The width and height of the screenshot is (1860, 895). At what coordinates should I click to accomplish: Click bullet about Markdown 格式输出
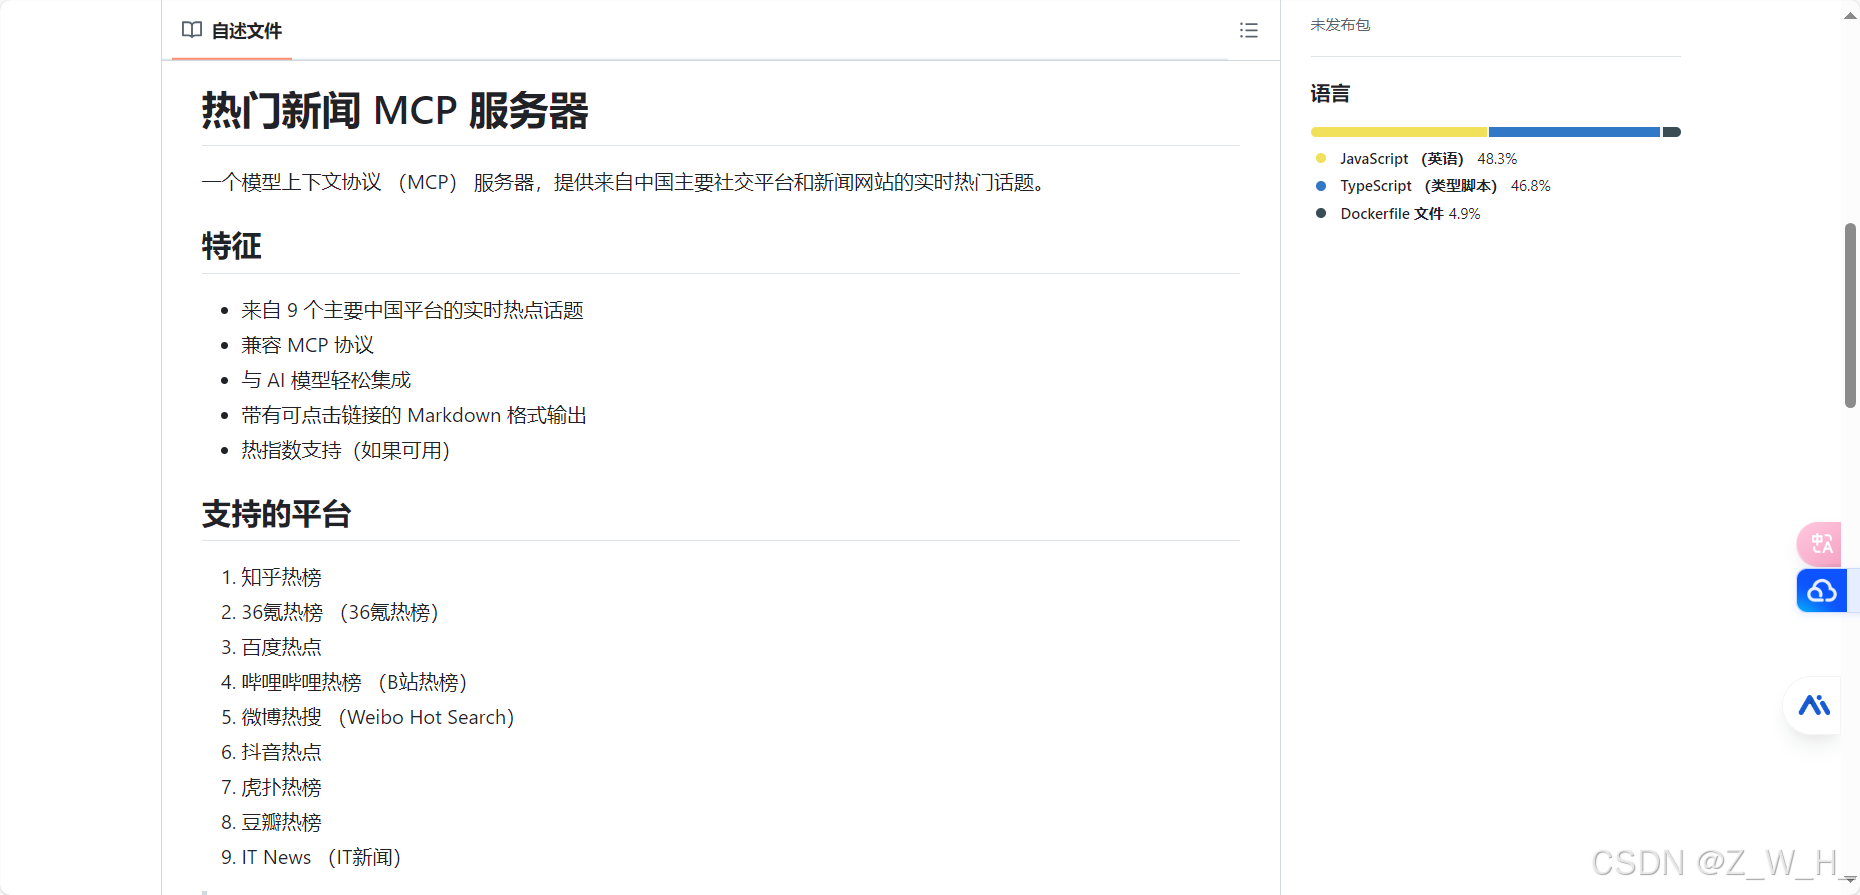414,415
